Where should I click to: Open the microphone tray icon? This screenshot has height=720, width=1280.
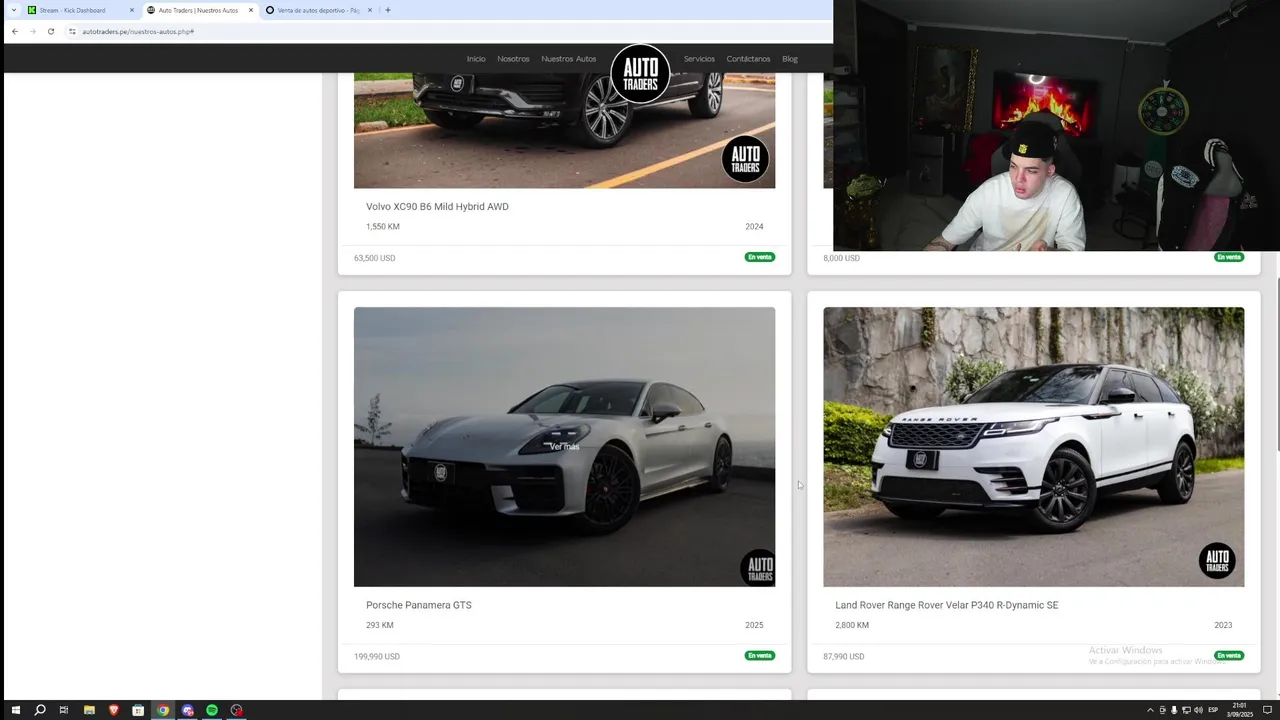point(1174,710)
